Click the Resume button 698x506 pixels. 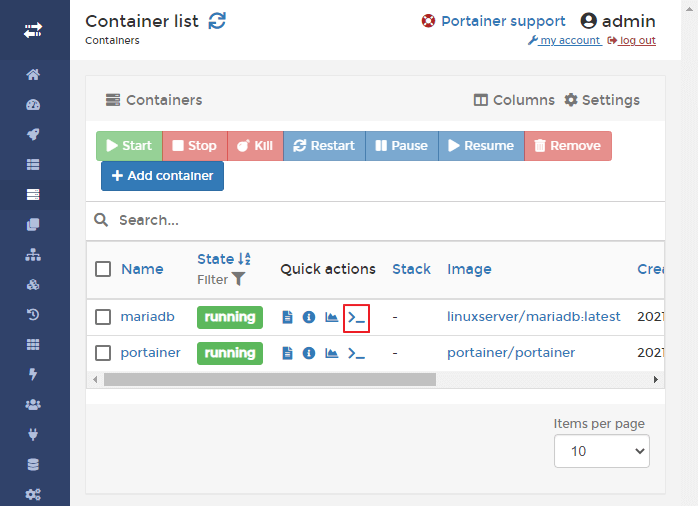(x=481, y=146)
